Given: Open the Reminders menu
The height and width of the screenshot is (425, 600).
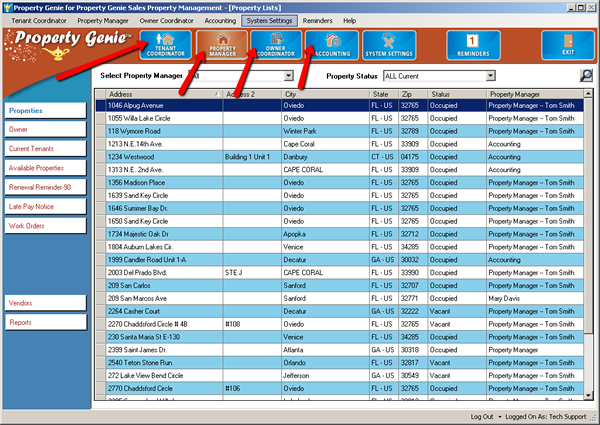Looking at the screenshot, I should [318, 21].
